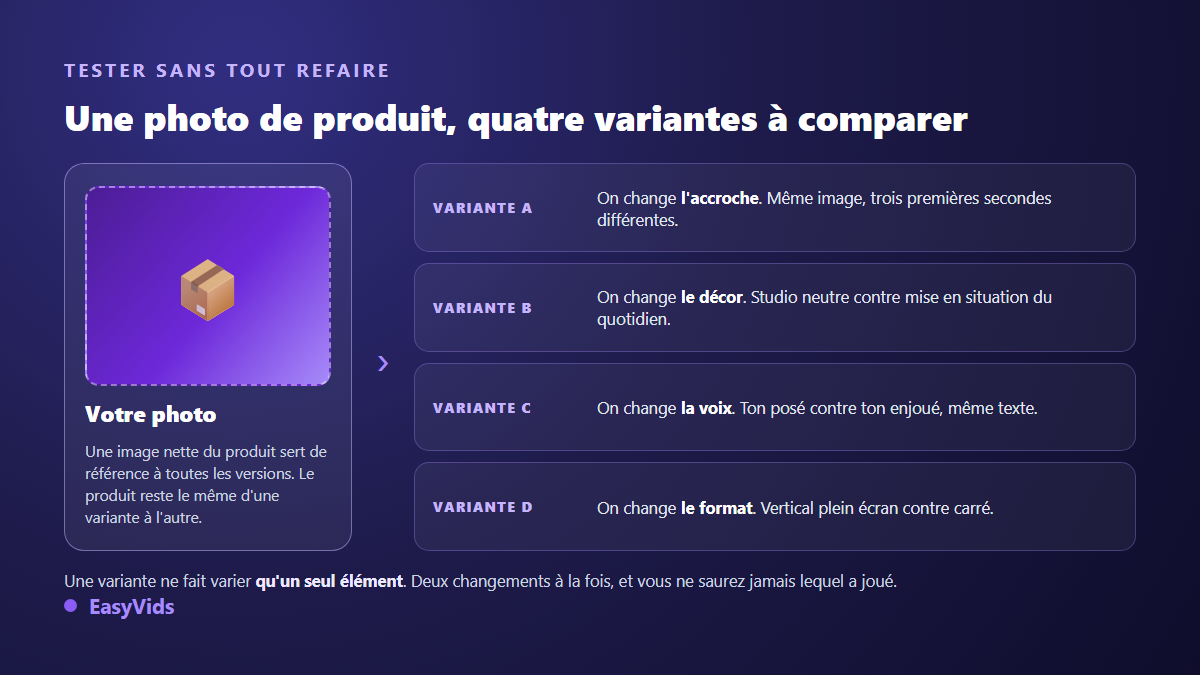
Task: Click the cardboard box package icon
Action: coord(207,291)
